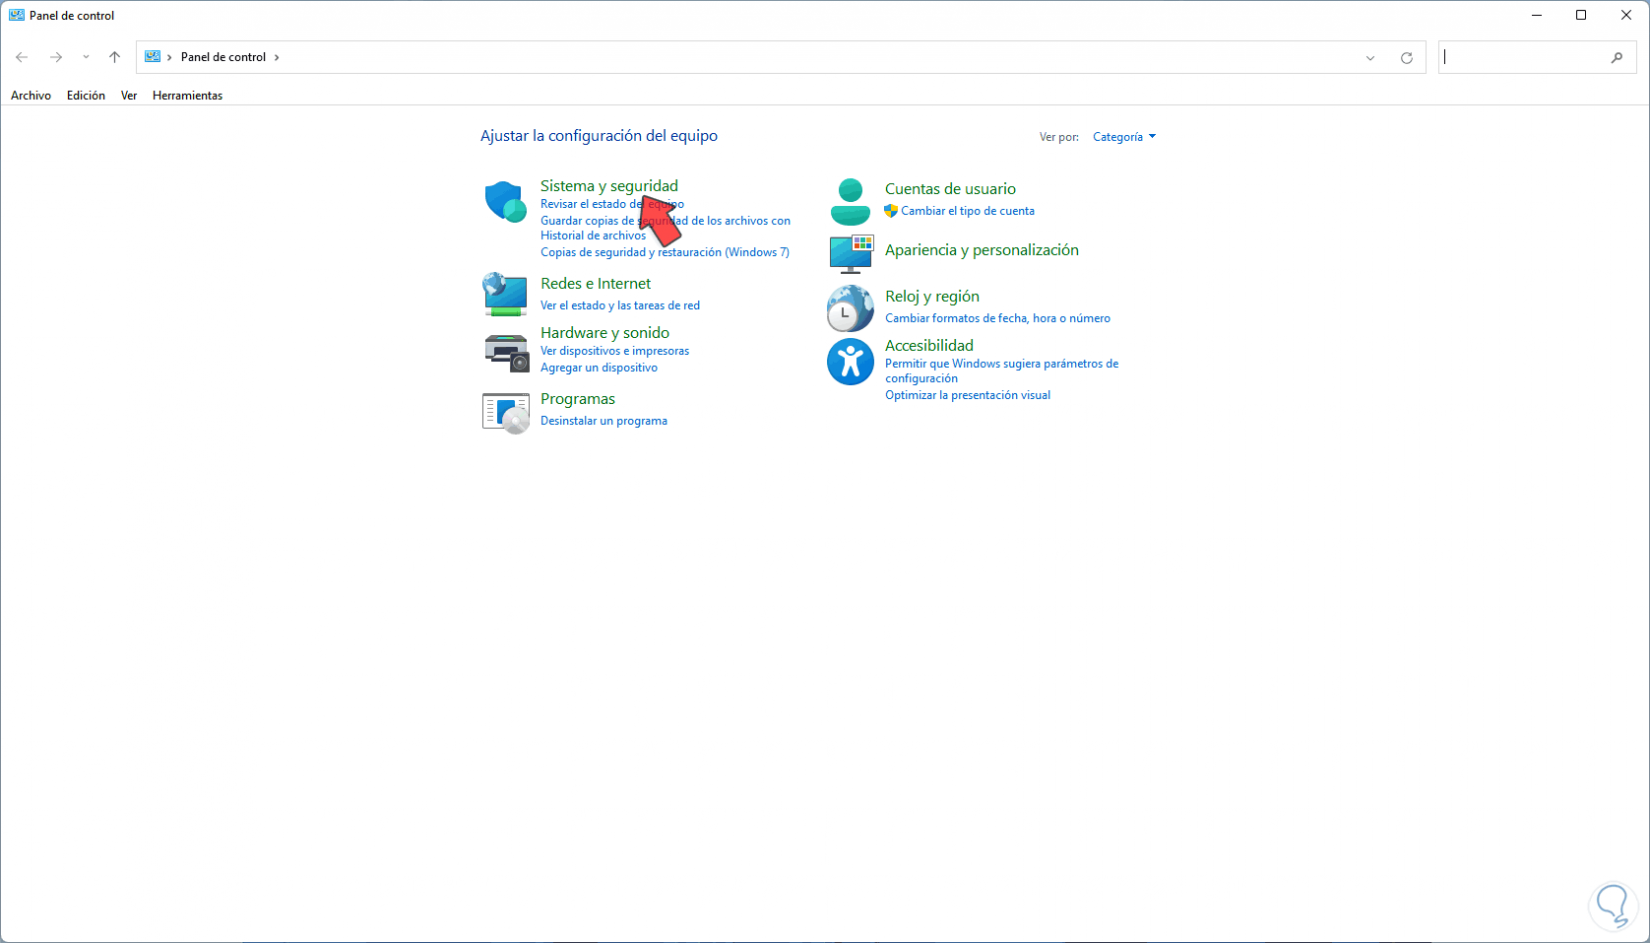
Task: Click Desinstalar un programa
Action: [604, 421]
